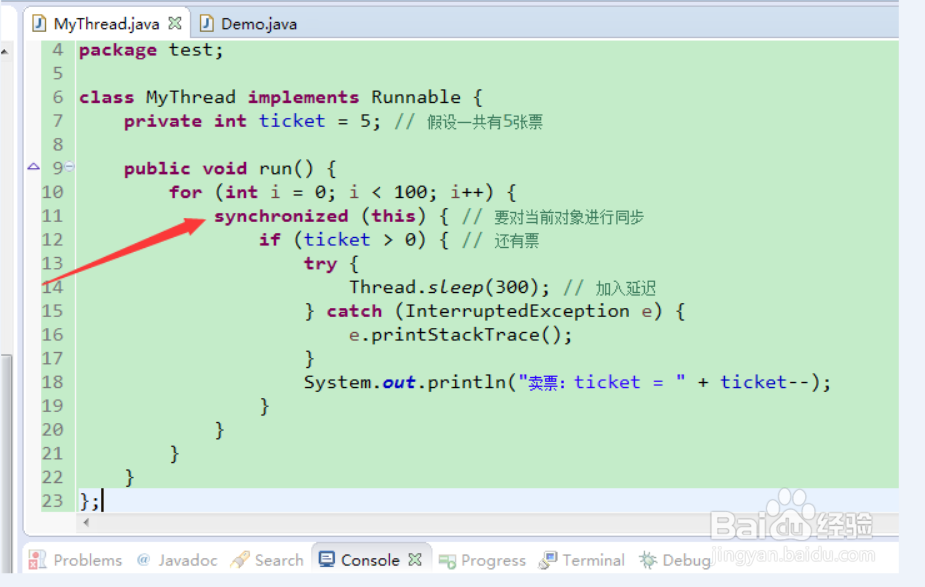Place cursor on 'Thread.sleep(300)' statement

point(449,287)
